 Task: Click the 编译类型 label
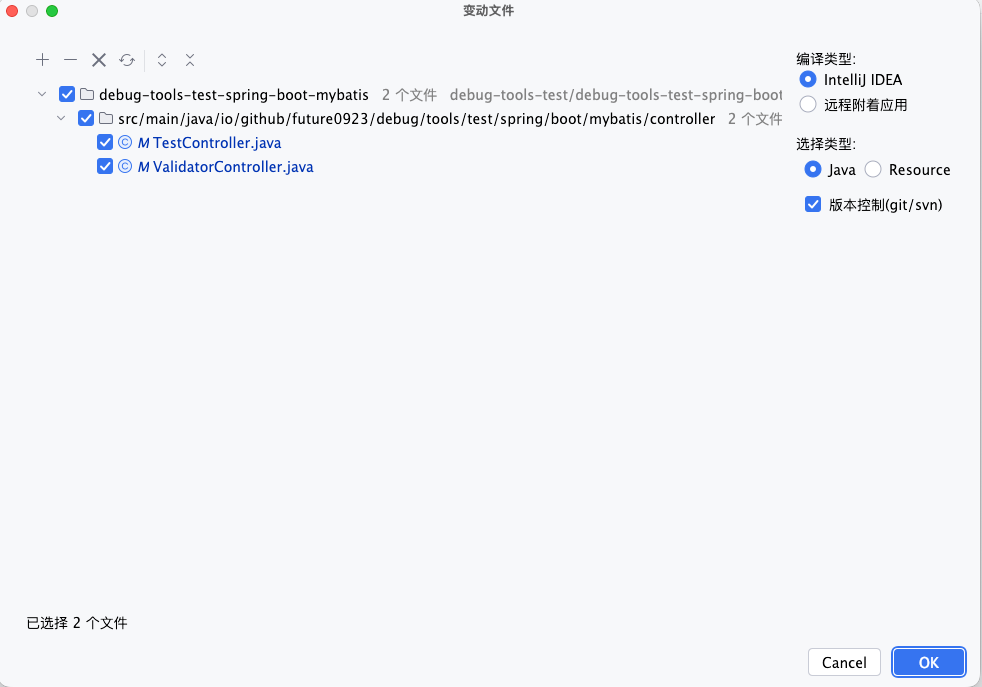click(825, 59)
